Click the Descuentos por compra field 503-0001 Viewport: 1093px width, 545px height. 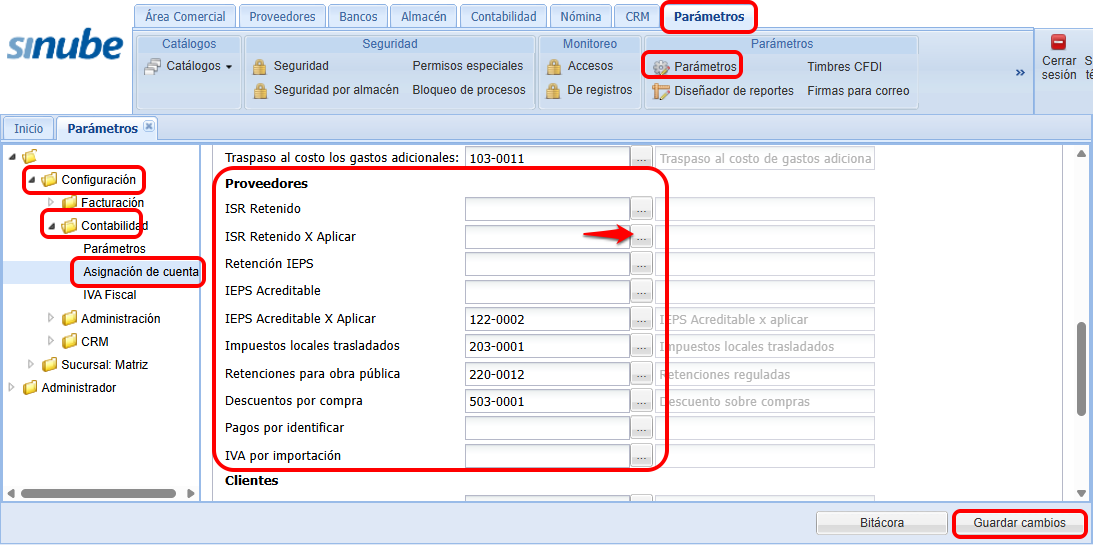point(548,401)
